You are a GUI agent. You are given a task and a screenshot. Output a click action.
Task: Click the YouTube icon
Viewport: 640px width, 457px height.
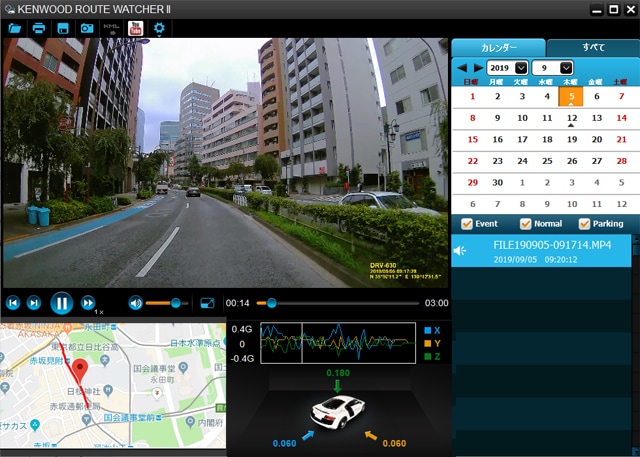135,28
